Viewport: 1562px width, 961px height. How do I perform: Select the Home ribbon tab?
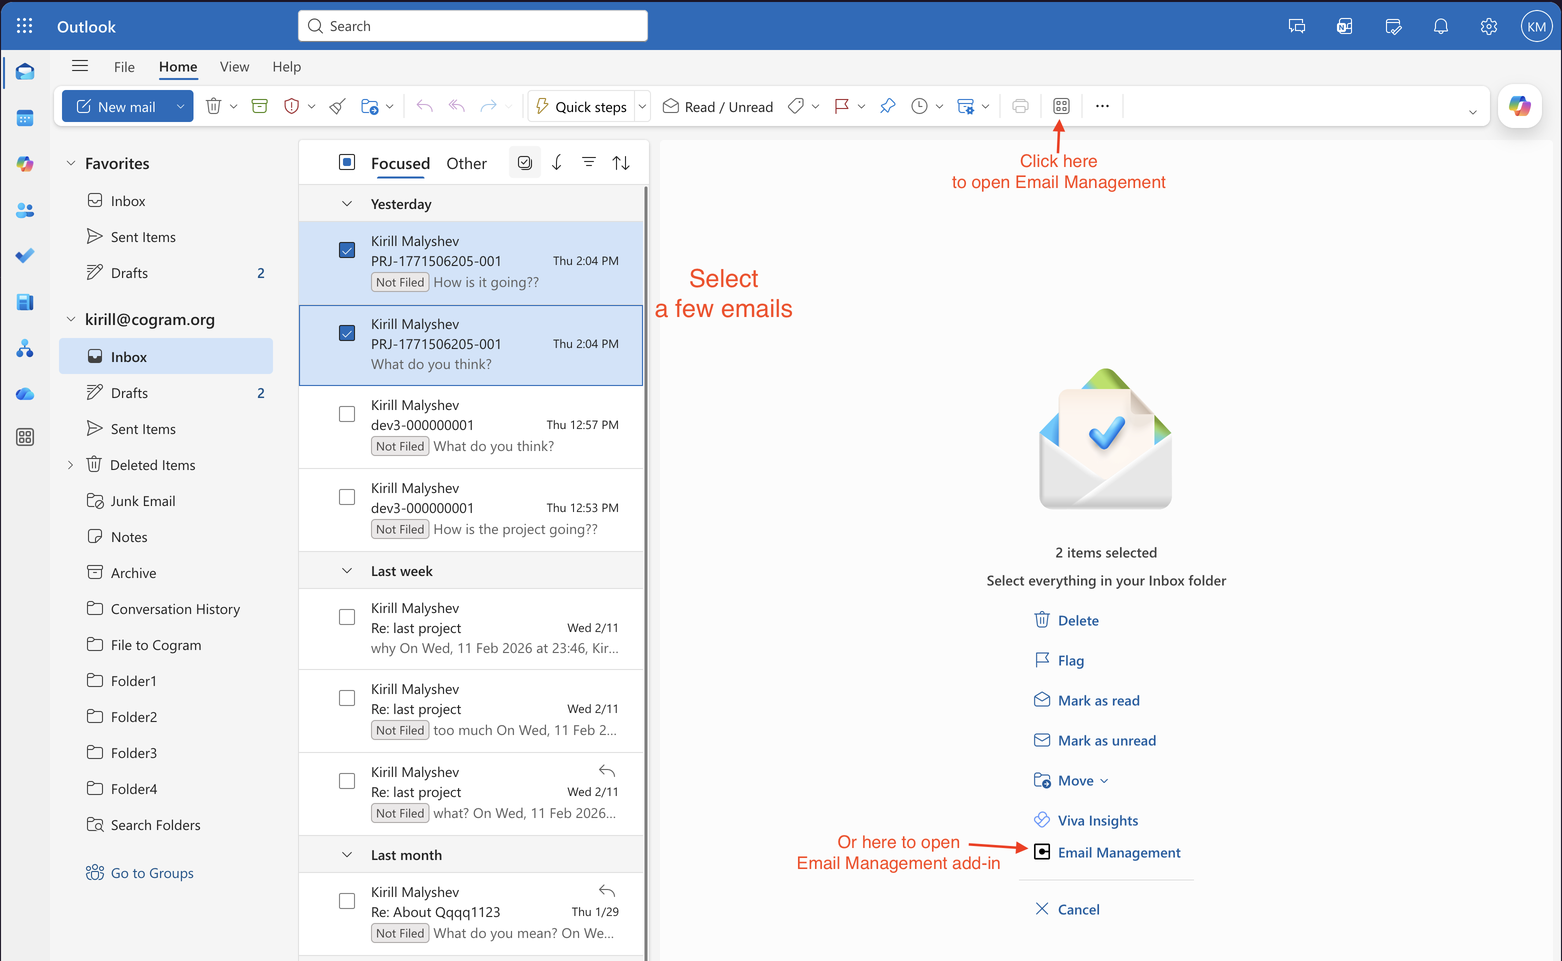pyautogui.click(x=178, y=67)
